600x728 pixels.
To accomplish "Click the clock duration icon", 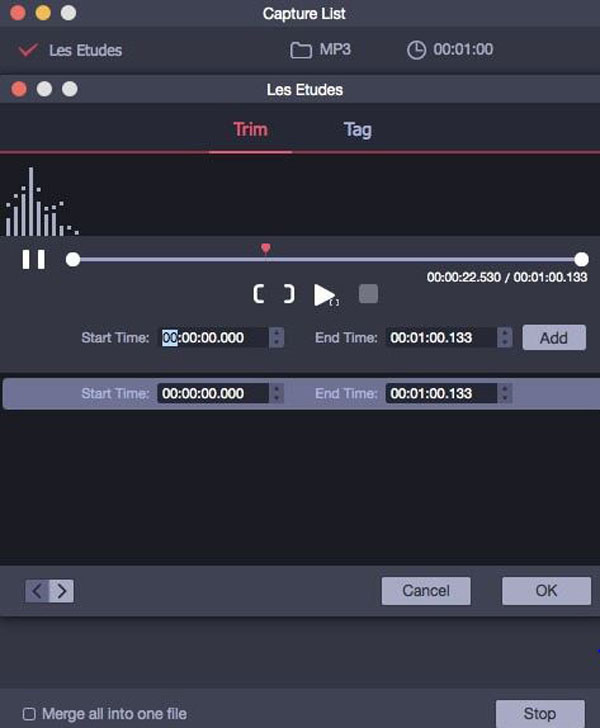I will click(x=416, y=50).
